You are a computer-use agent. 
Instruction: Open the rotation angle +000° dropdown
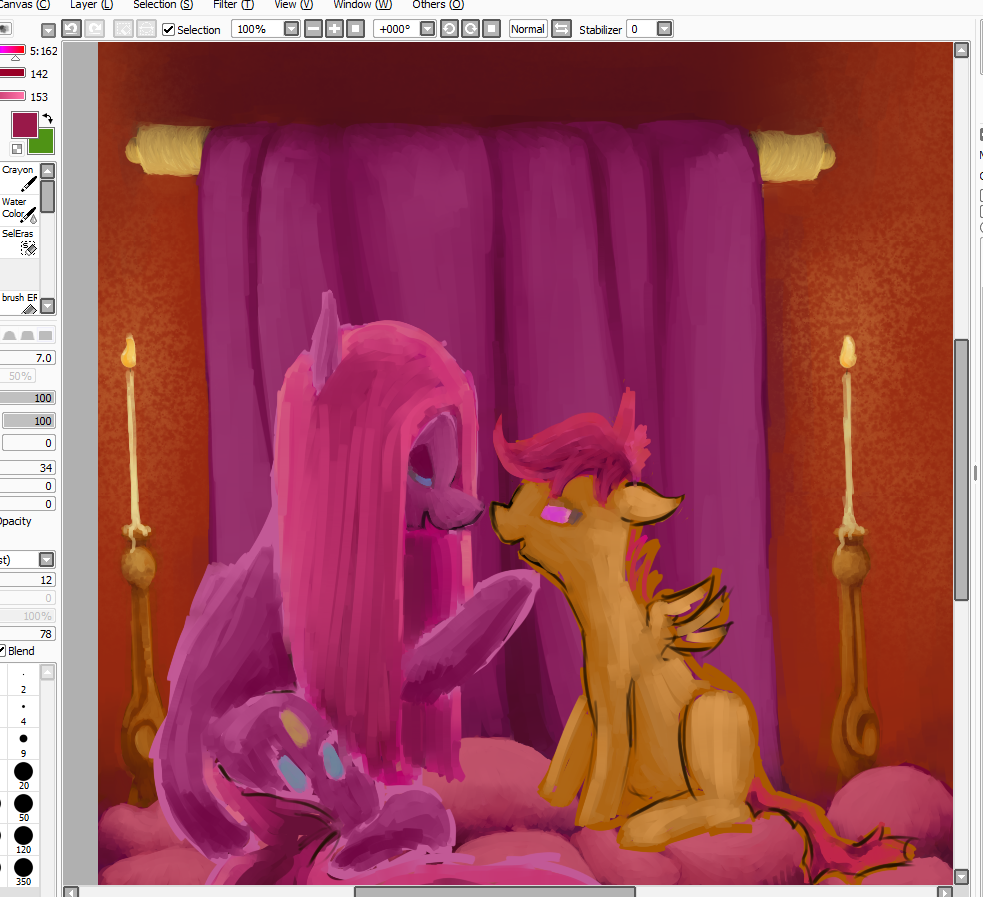[x=428, y=29]
